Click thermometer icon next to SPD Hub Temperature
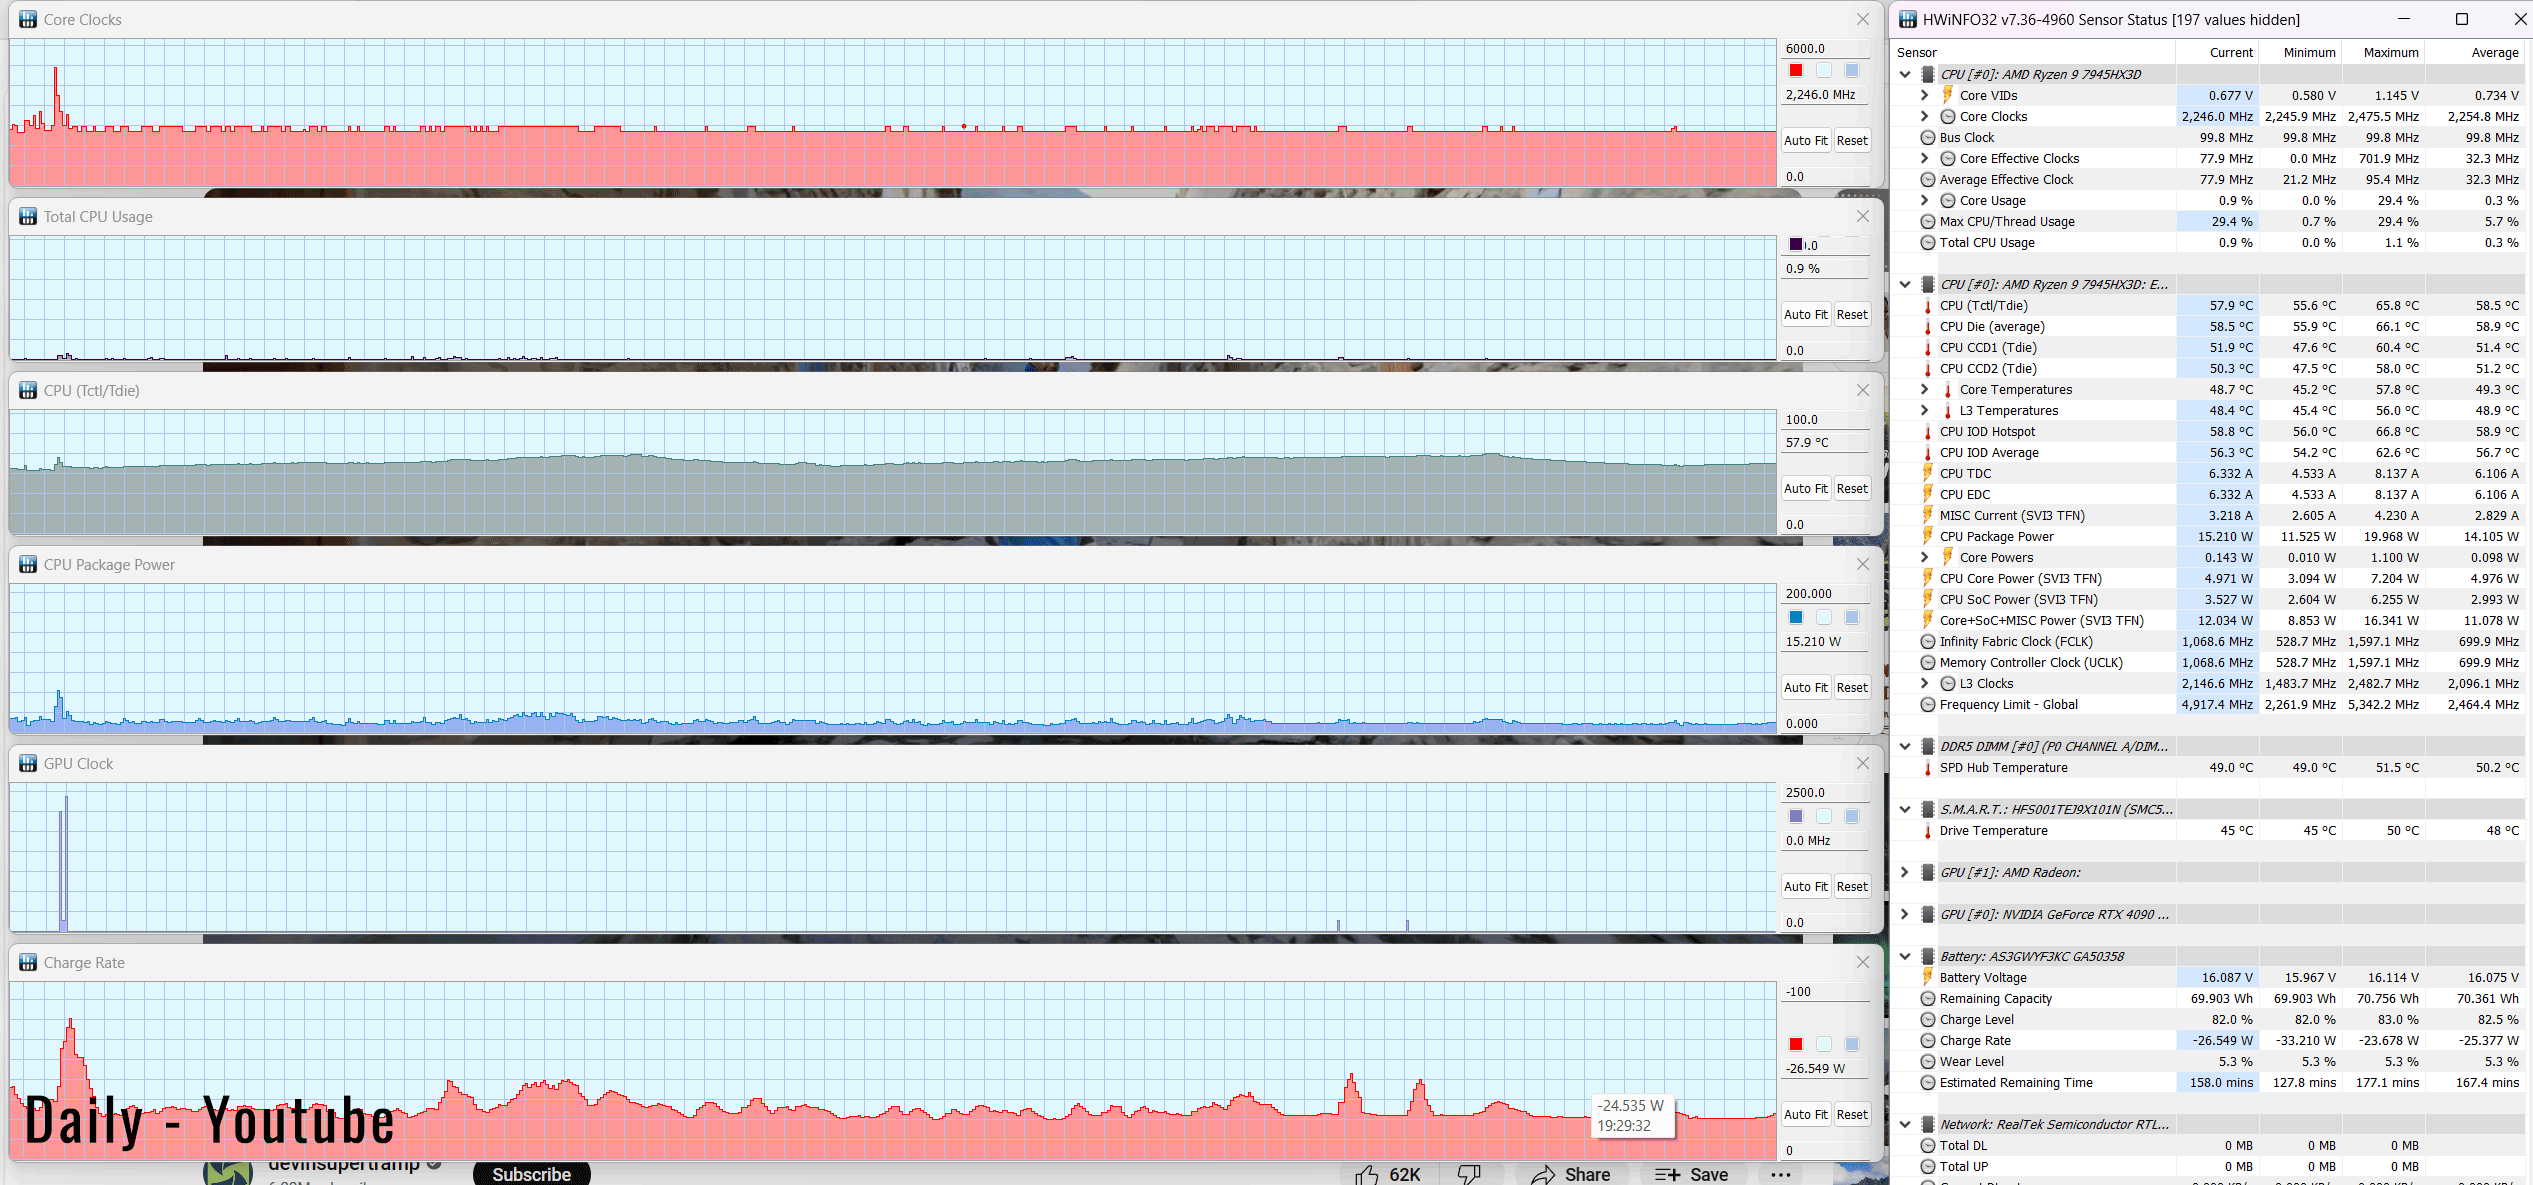 pos(1928,767)
